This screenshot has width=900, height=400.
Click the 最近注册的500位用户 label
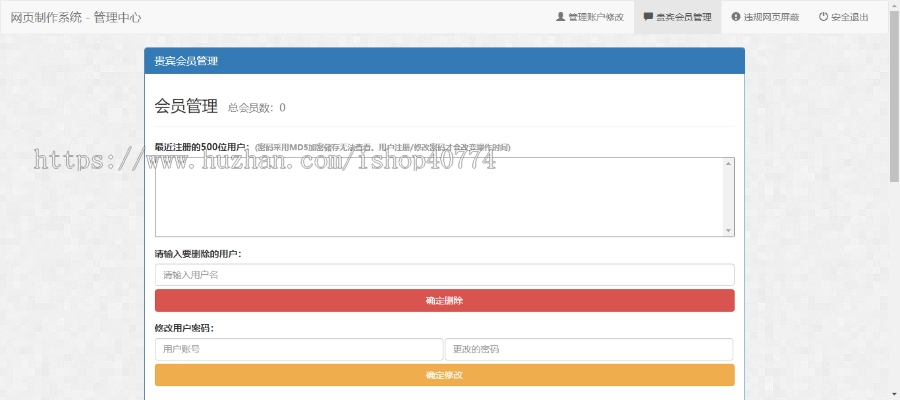point(202,147)
